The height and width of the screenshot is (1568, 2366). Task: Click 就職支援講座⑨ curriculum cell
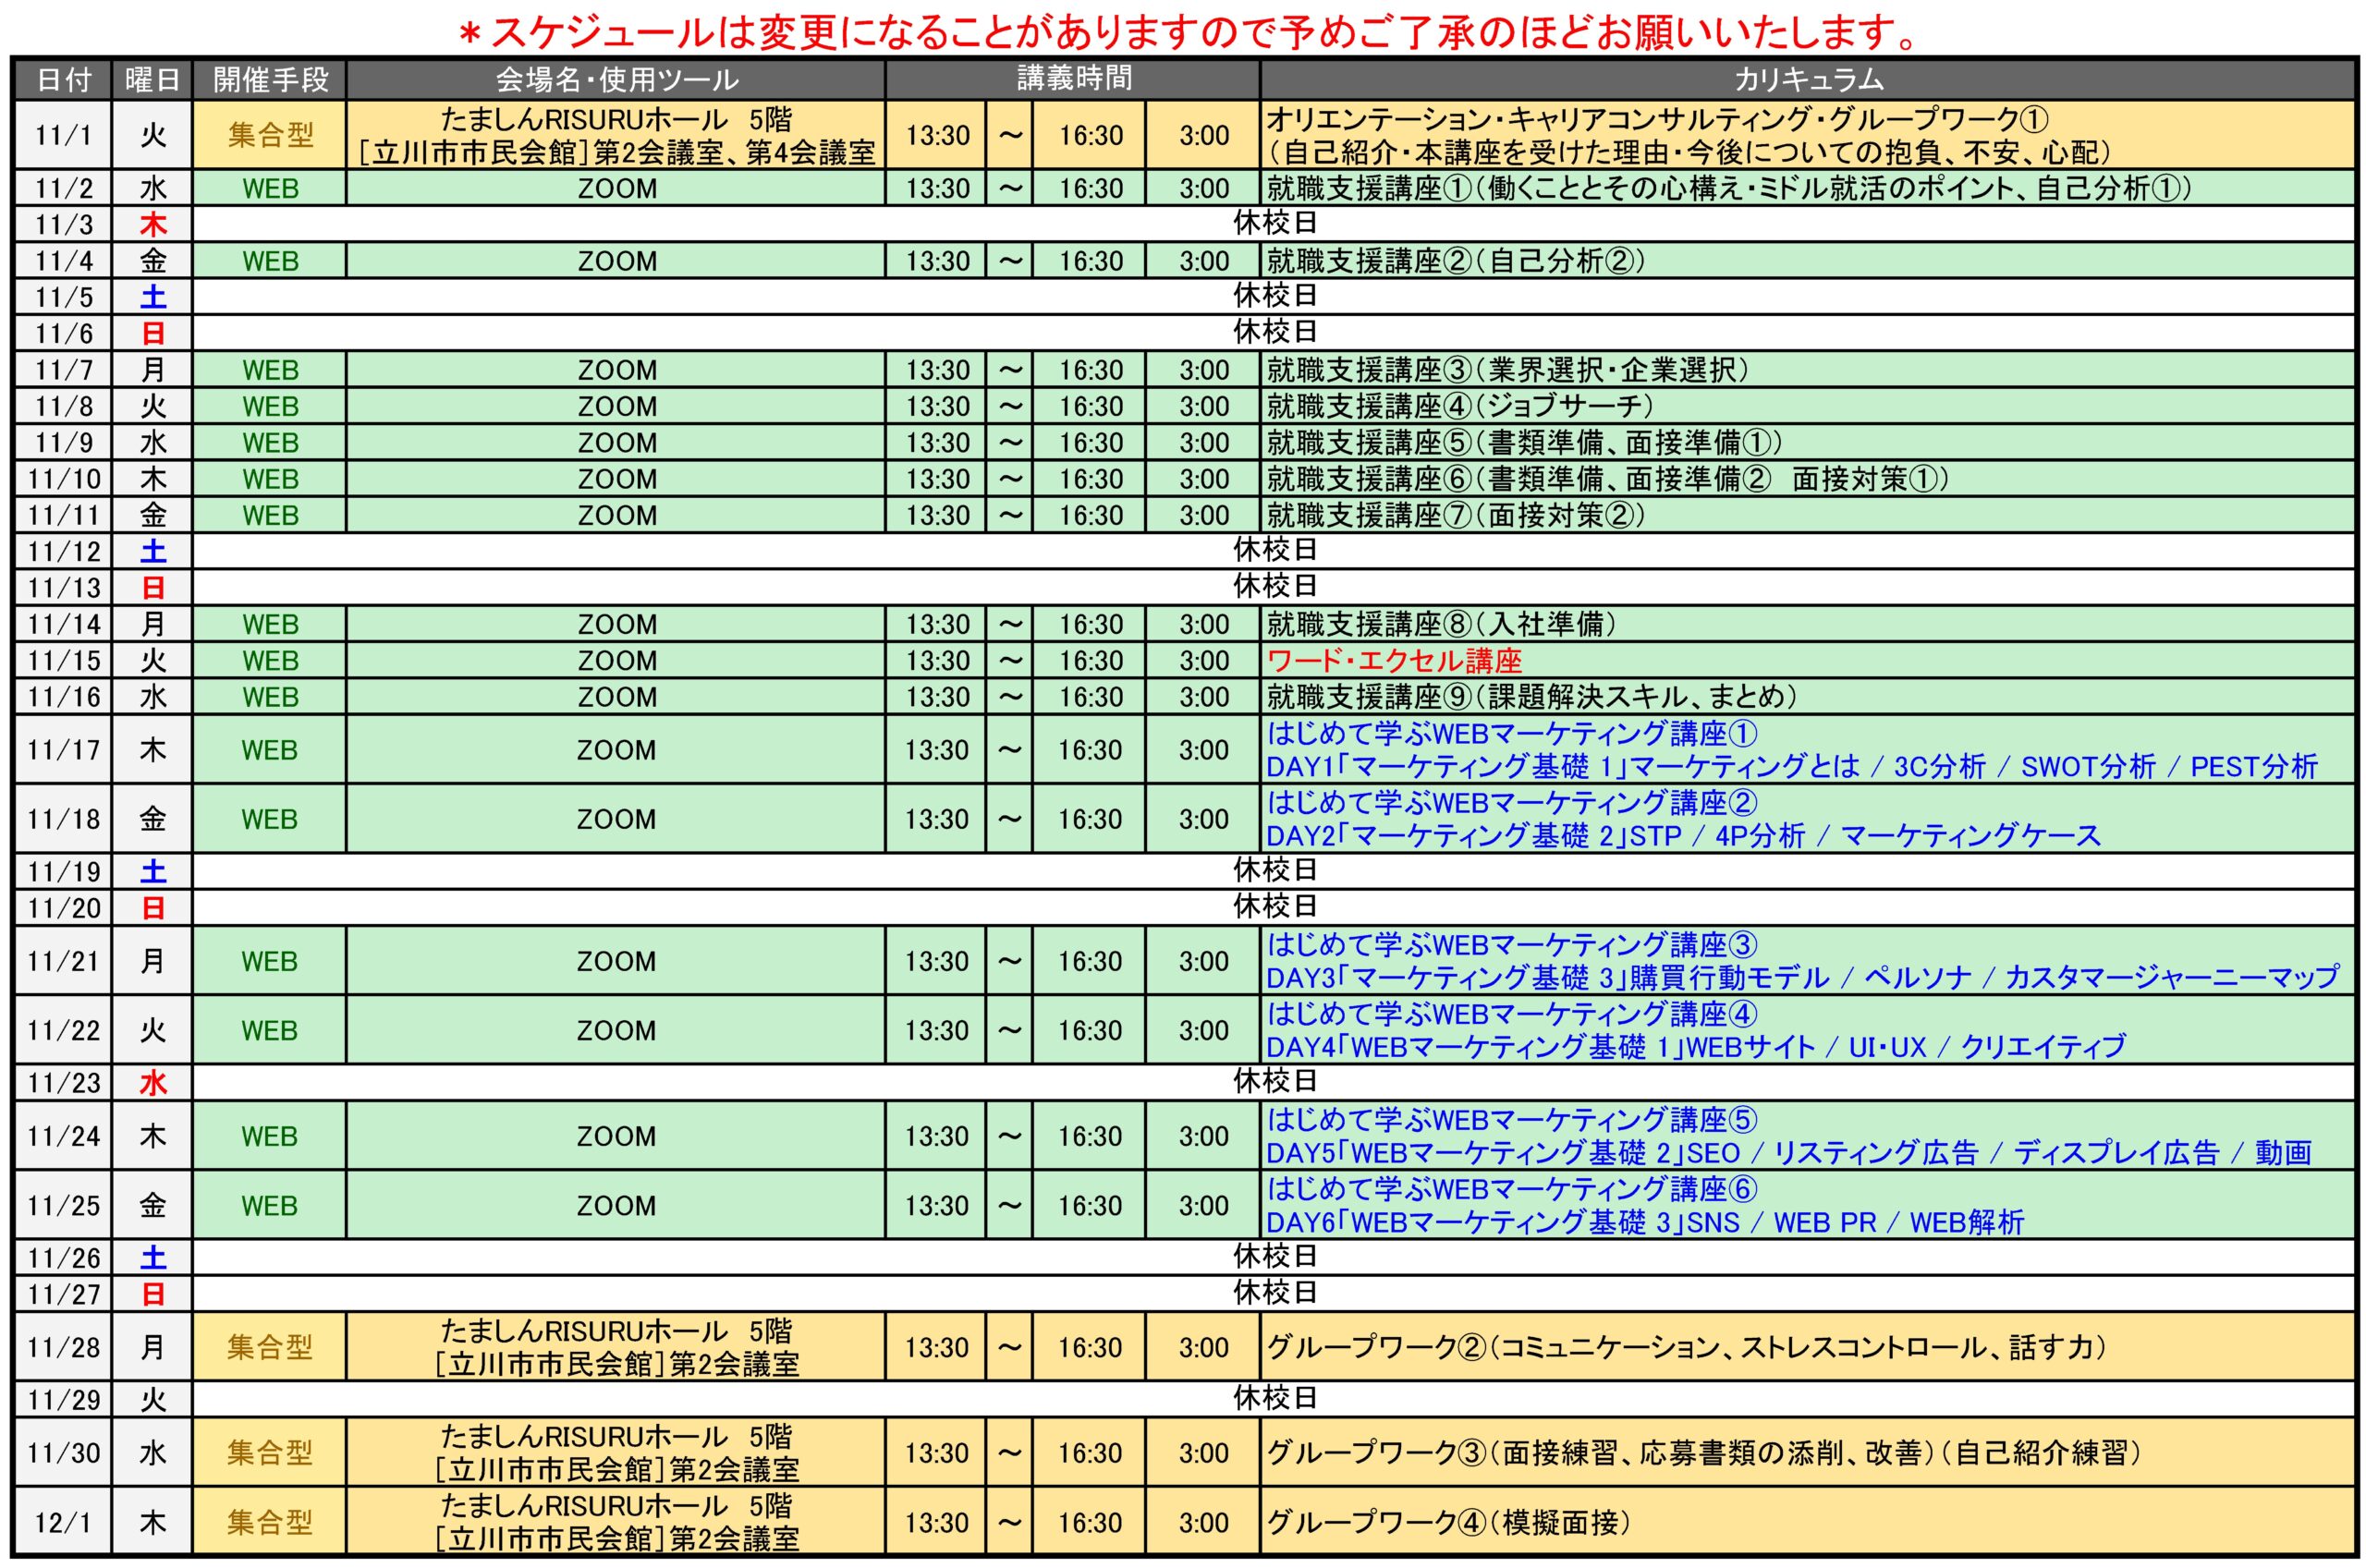pyautogui.click(x=1808, y=697)
